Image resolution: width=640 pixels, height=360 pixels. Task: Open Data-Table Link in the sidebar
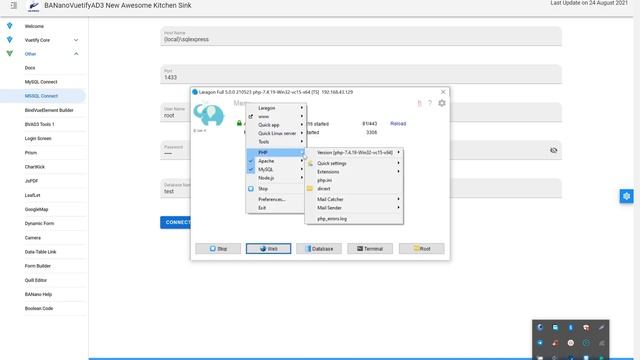(40, 252)
